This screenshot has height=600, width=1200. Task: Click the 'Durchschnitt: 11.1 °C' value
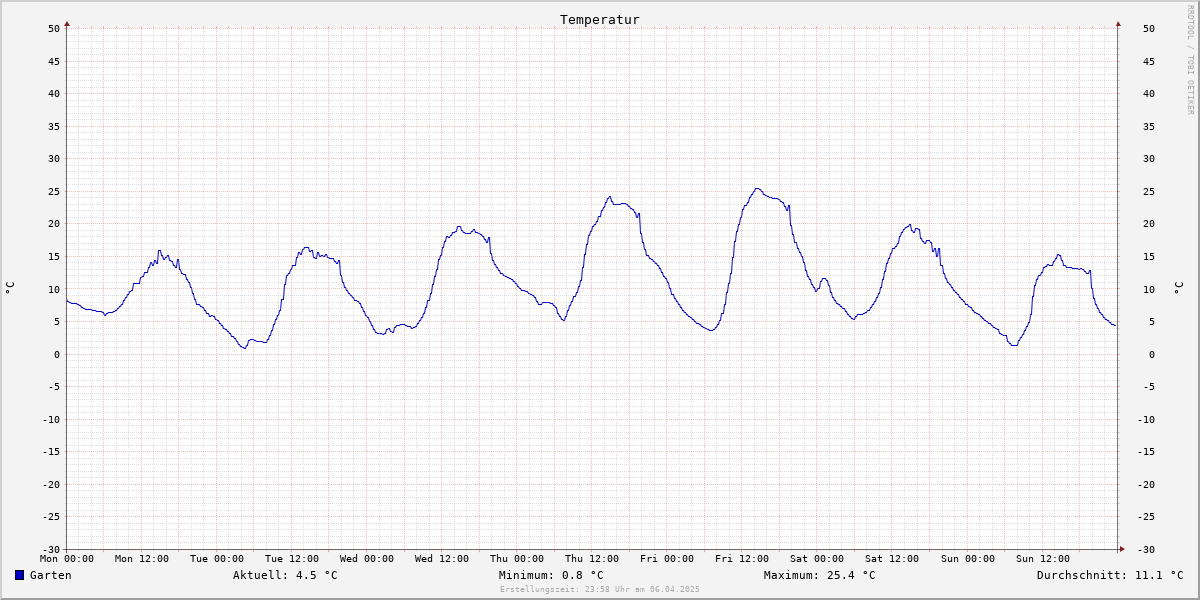(1110, 575)
